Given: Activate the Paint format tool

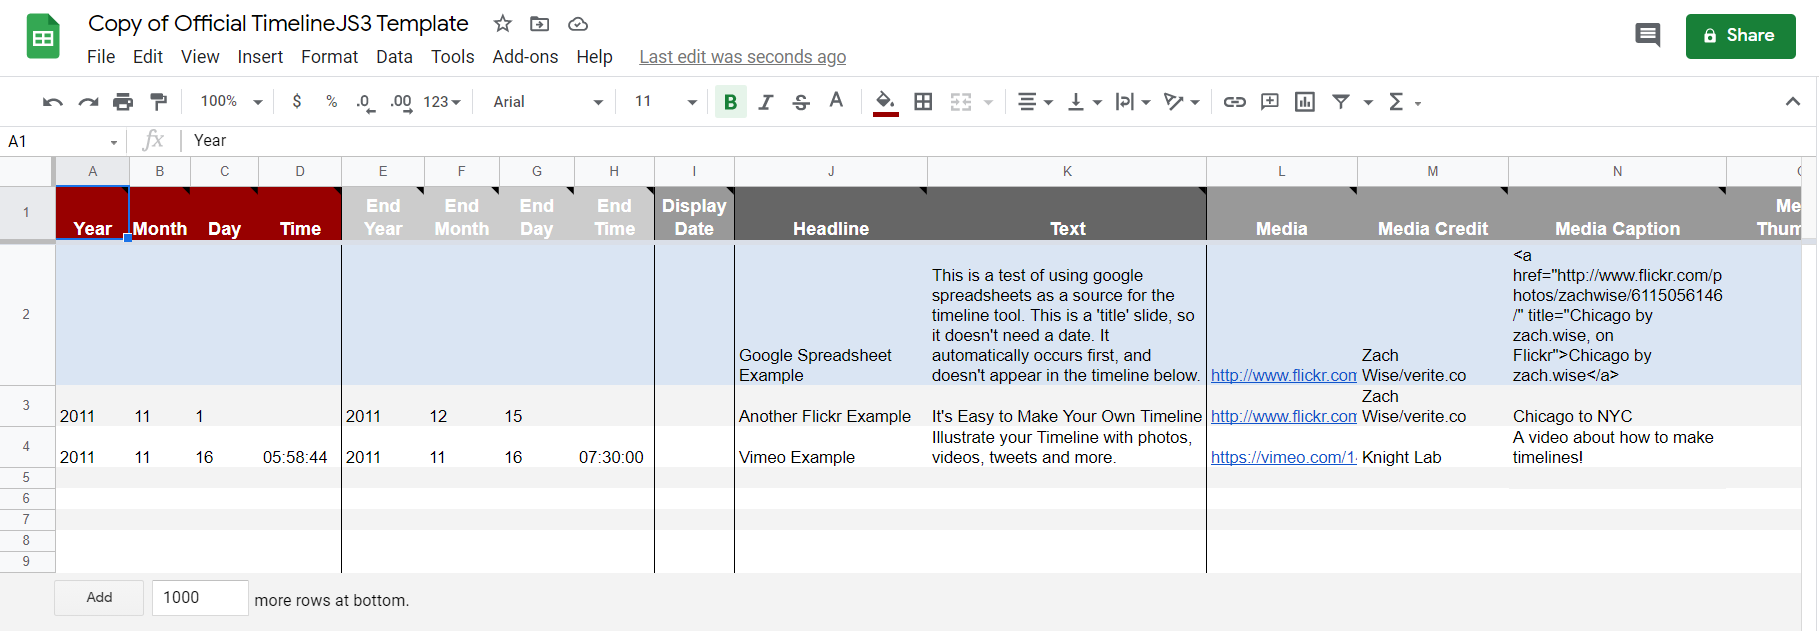Looking at the screenshot, I should 158,102.
